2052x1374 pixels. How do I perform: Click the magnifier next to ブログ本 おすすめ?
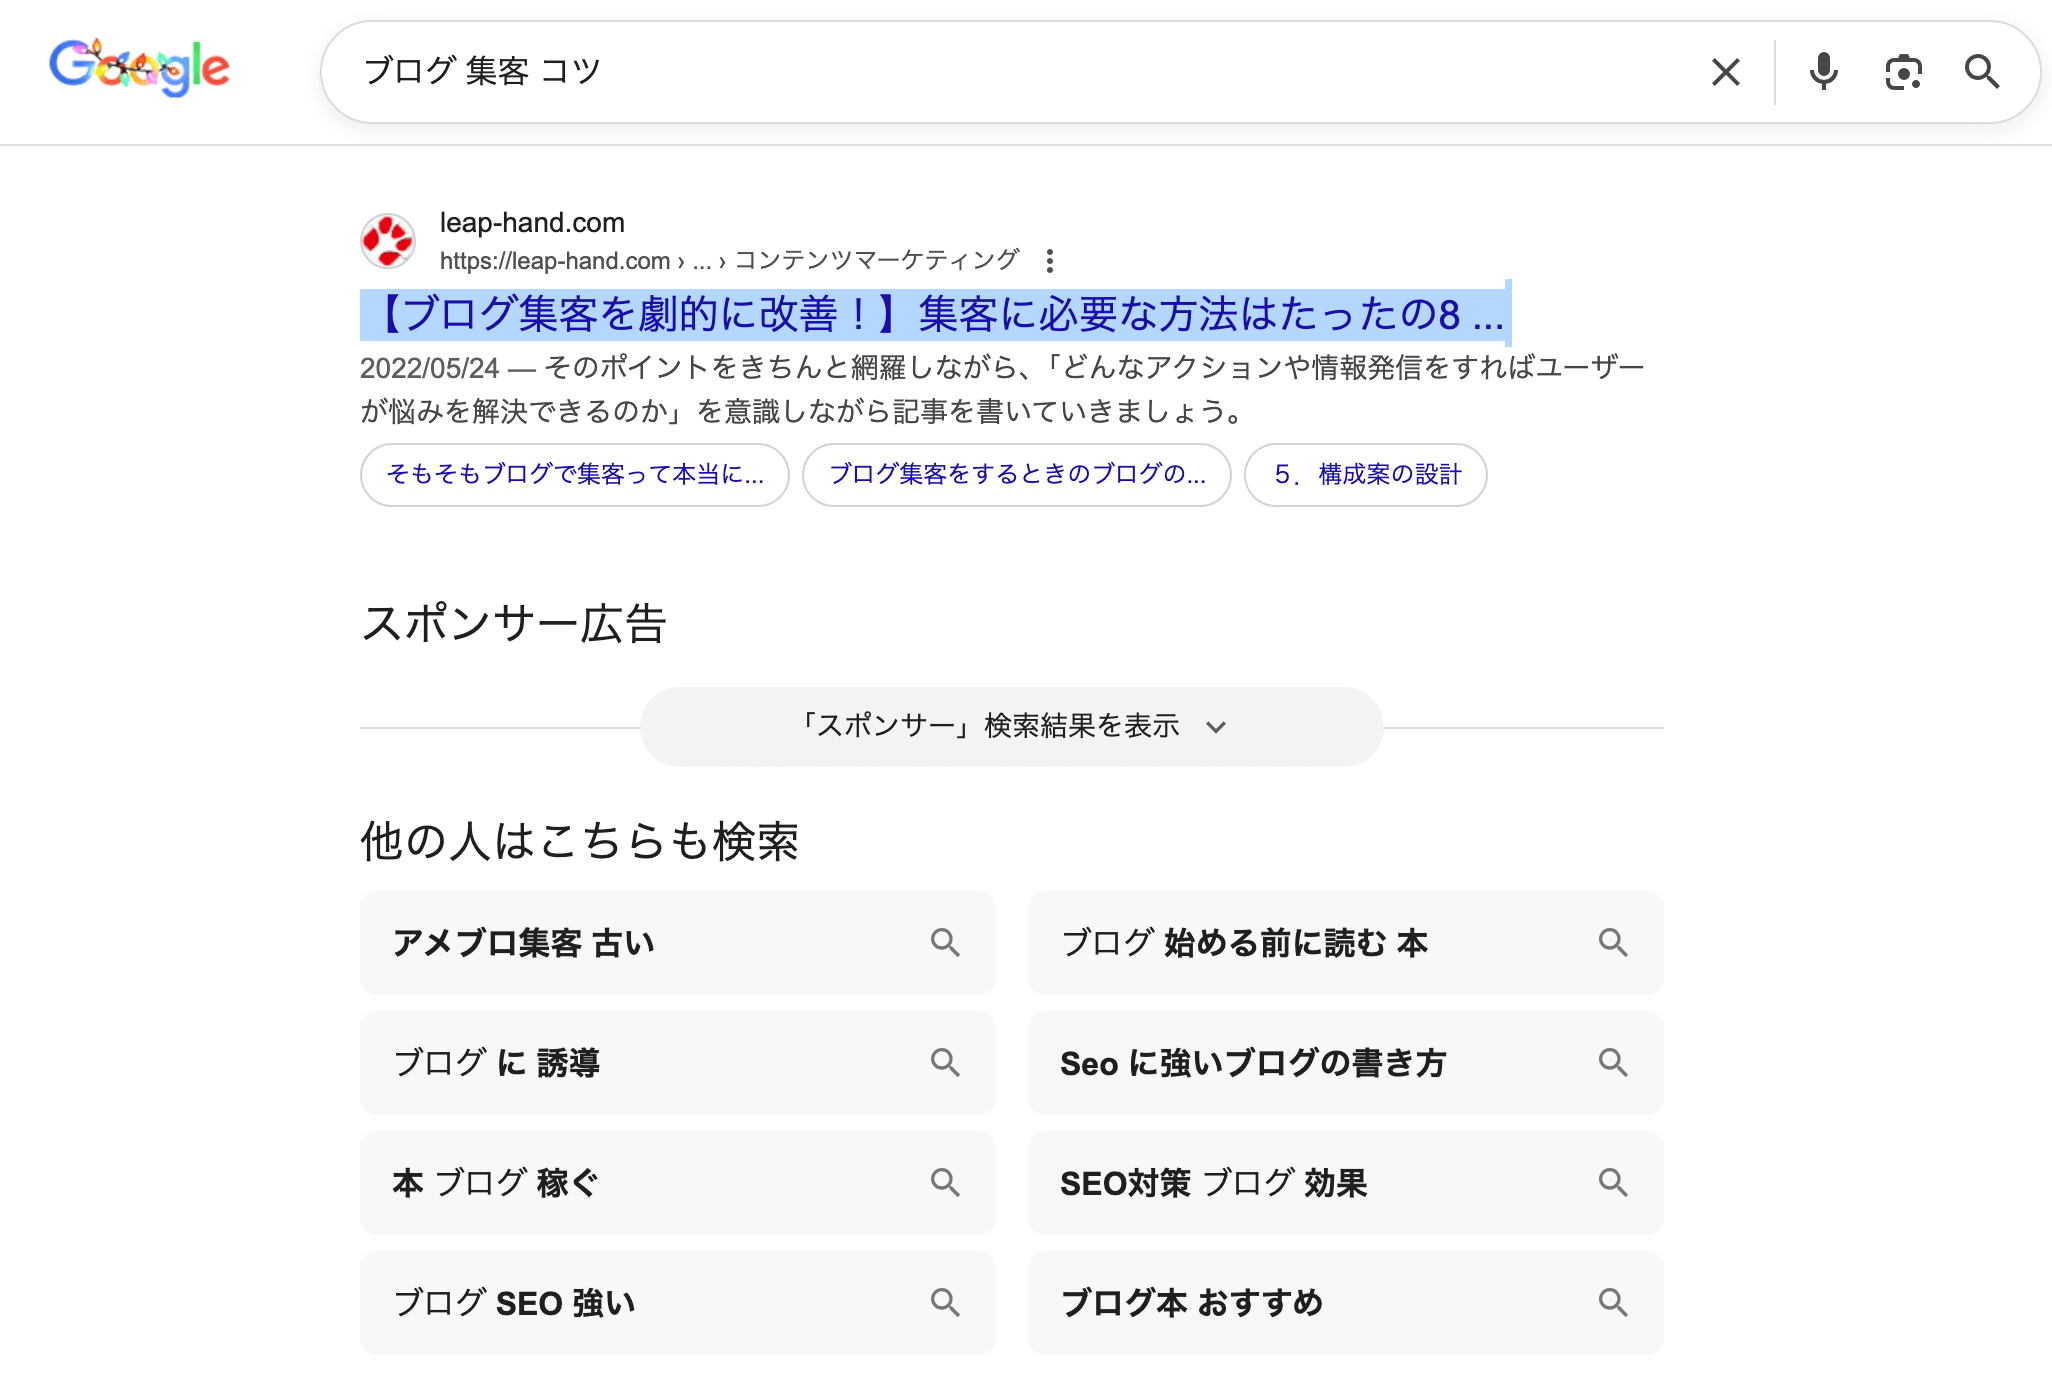click(1613, 1302)
